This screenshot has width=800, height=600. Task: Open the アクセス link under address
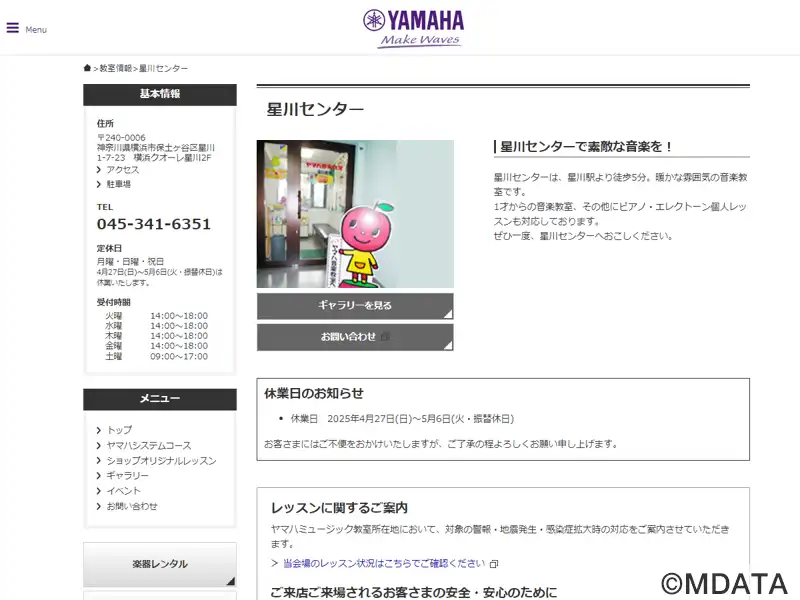(122, 170)
